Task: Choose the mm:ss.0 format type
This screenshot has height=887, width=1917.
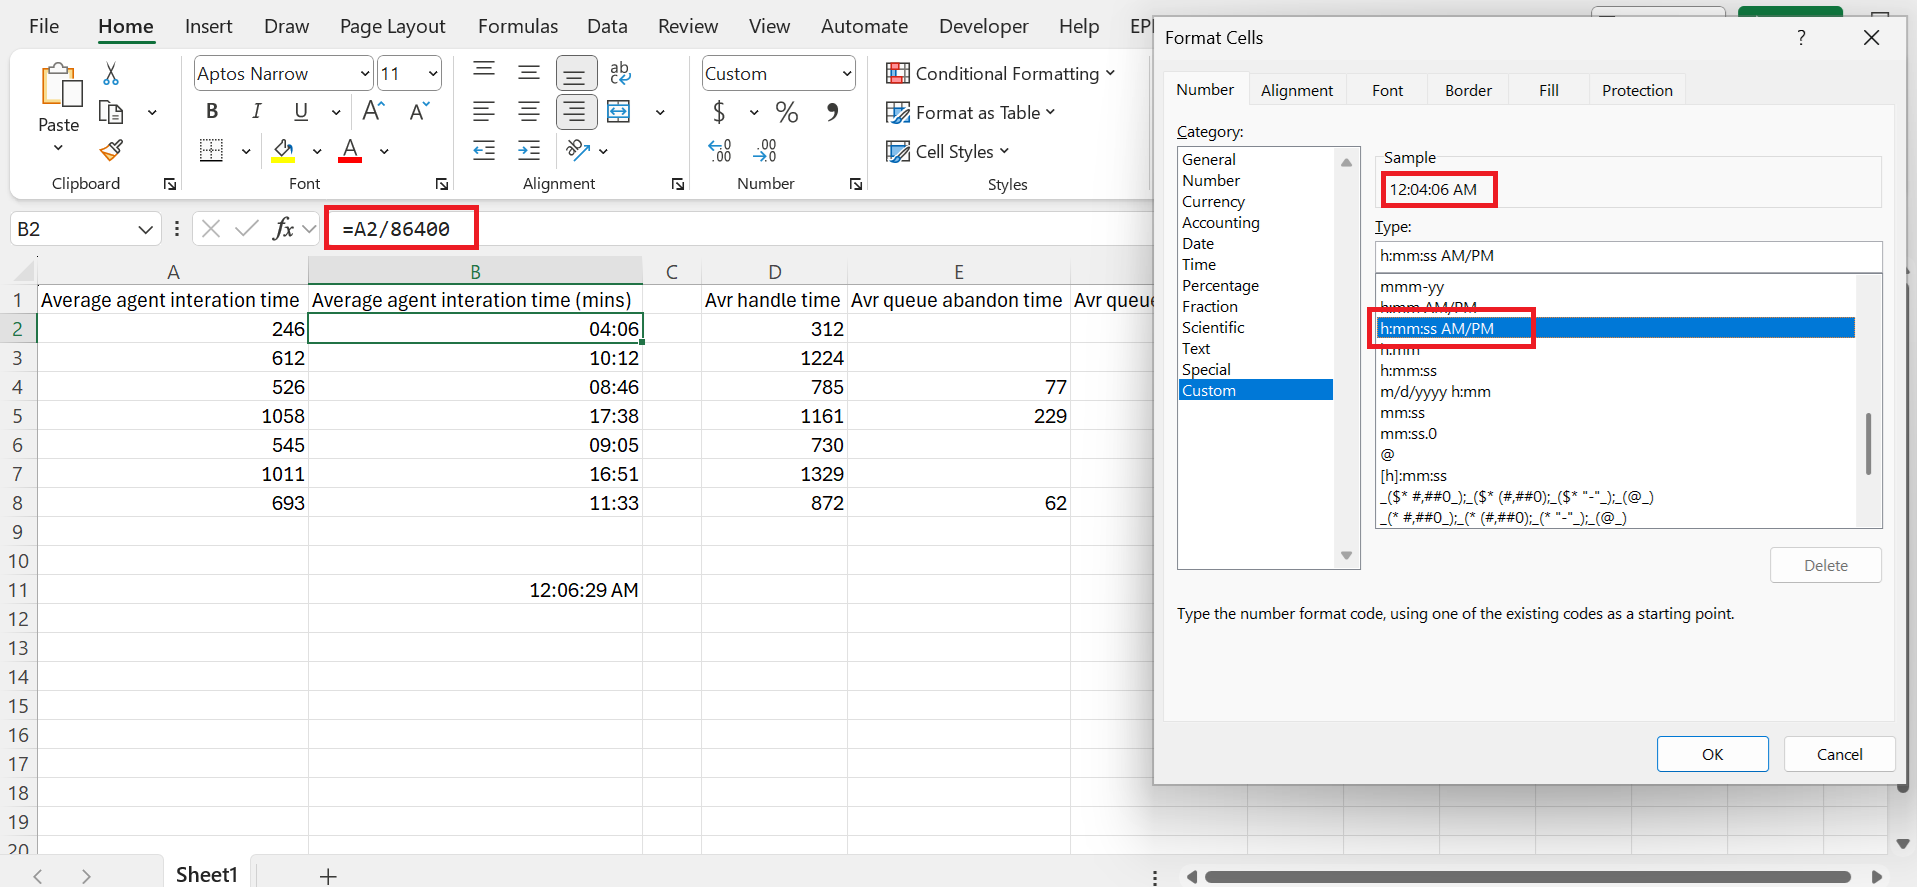Action: [1408, 433]
